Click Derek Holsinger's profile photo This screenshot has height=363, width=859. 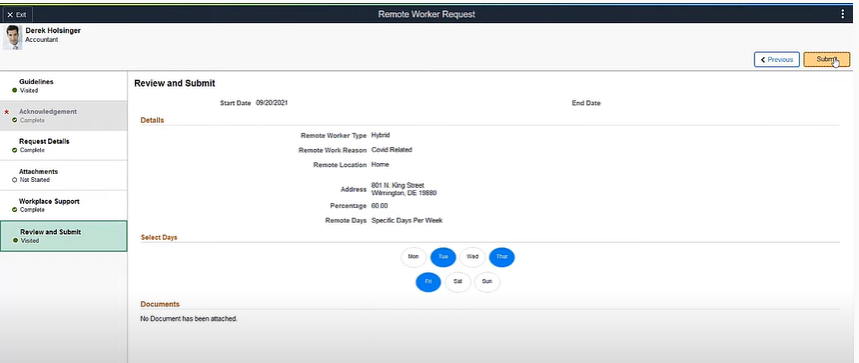tap(12, 37)
